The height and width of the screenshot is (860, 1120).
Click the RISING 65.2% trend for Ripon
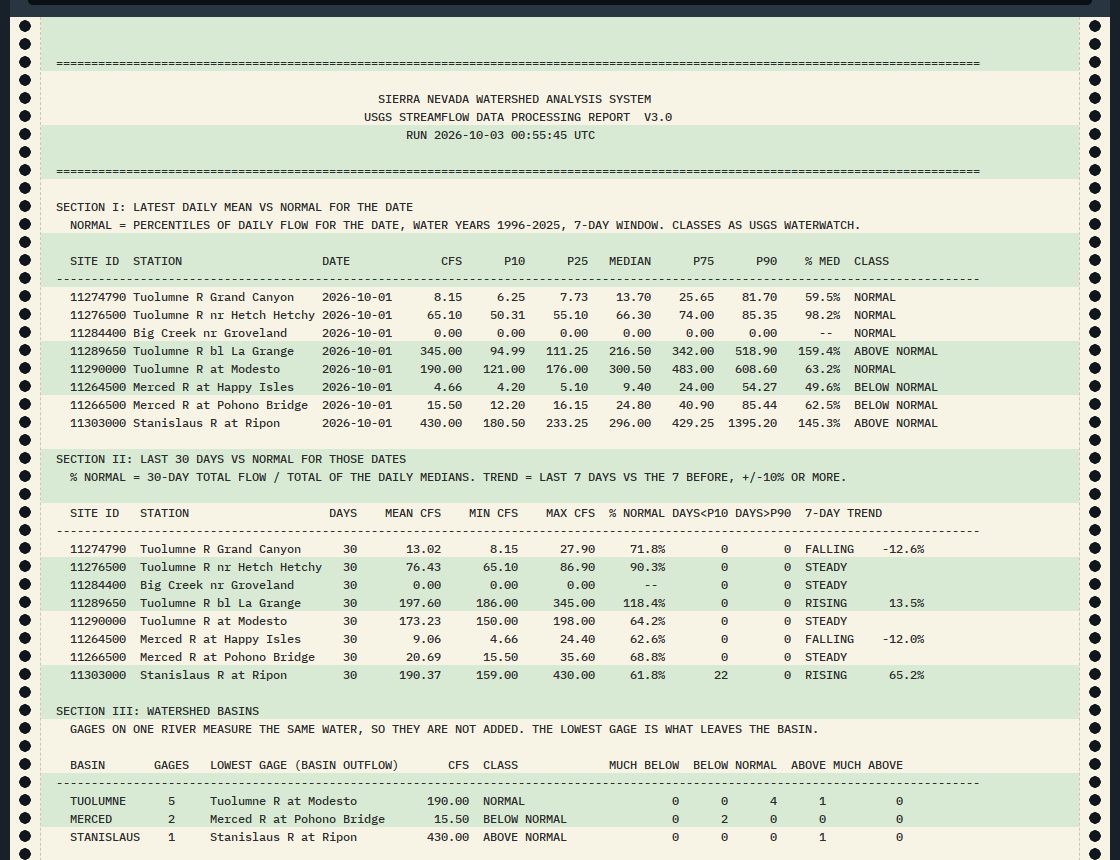point(864,675)
